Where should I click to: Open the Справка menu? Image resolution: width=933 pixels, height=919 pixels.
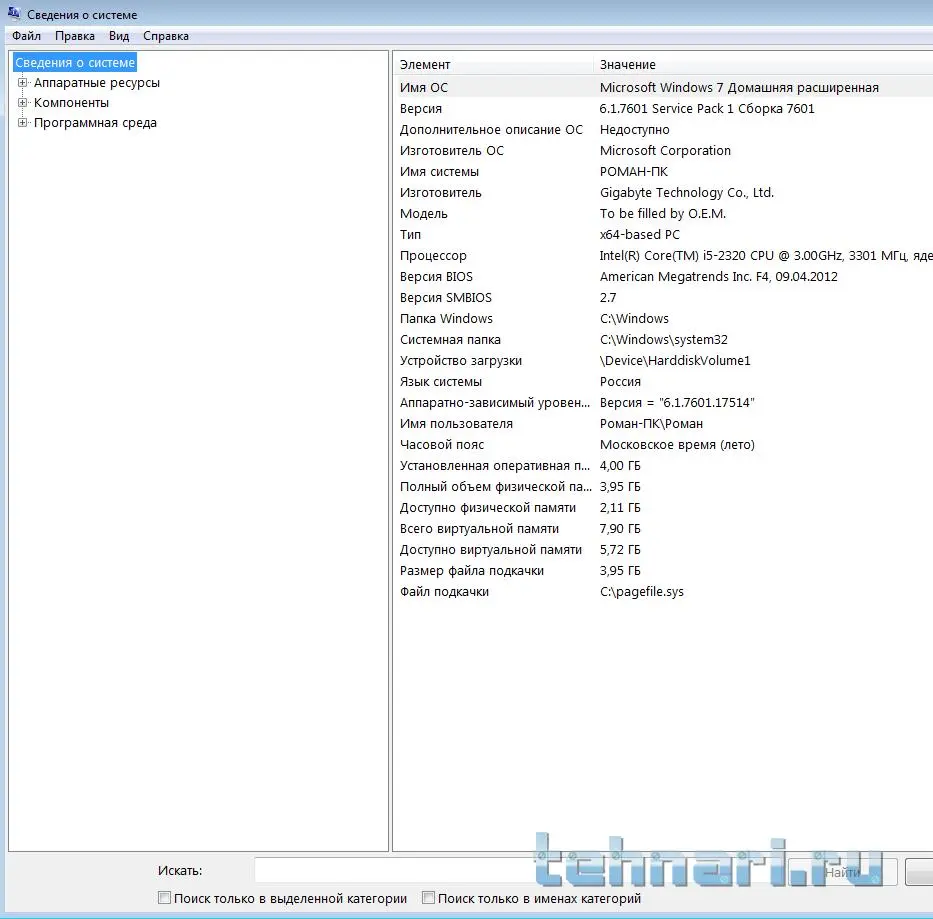pos(165,36)
